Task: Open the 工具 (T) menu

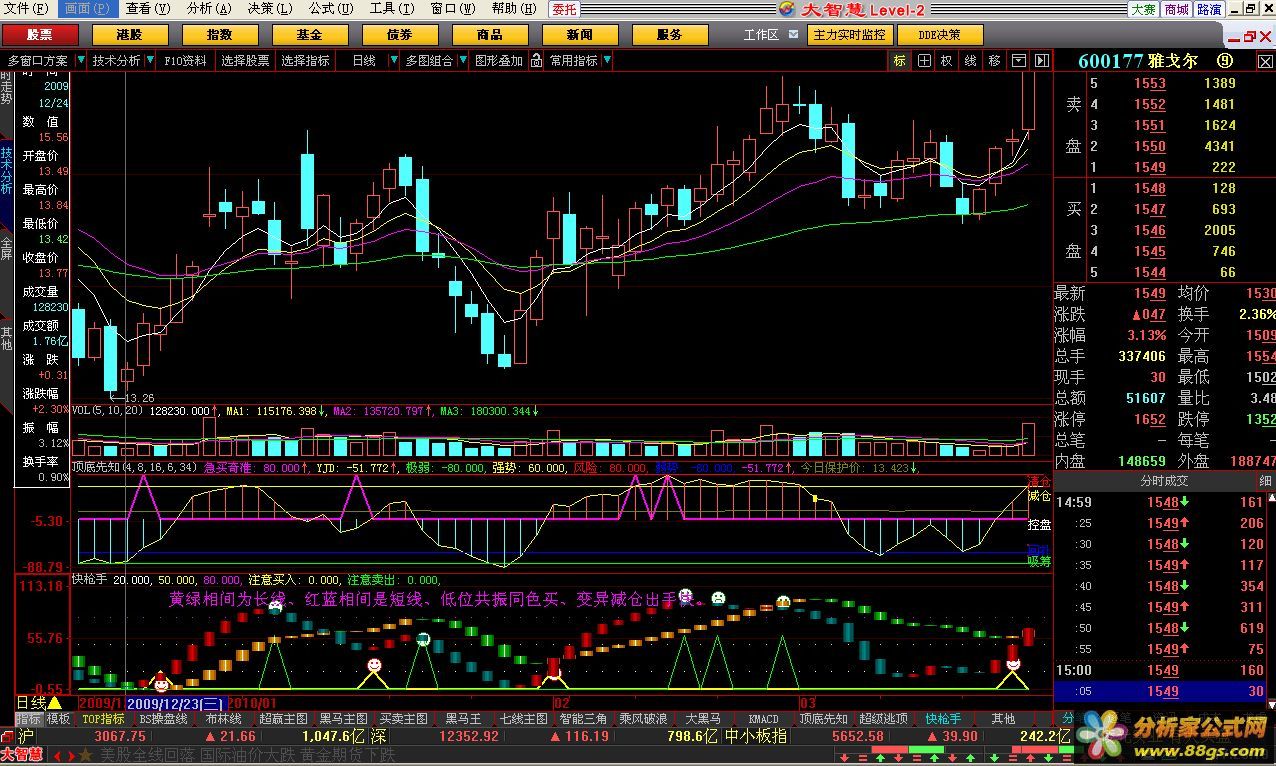Action: tap(391, 9)
